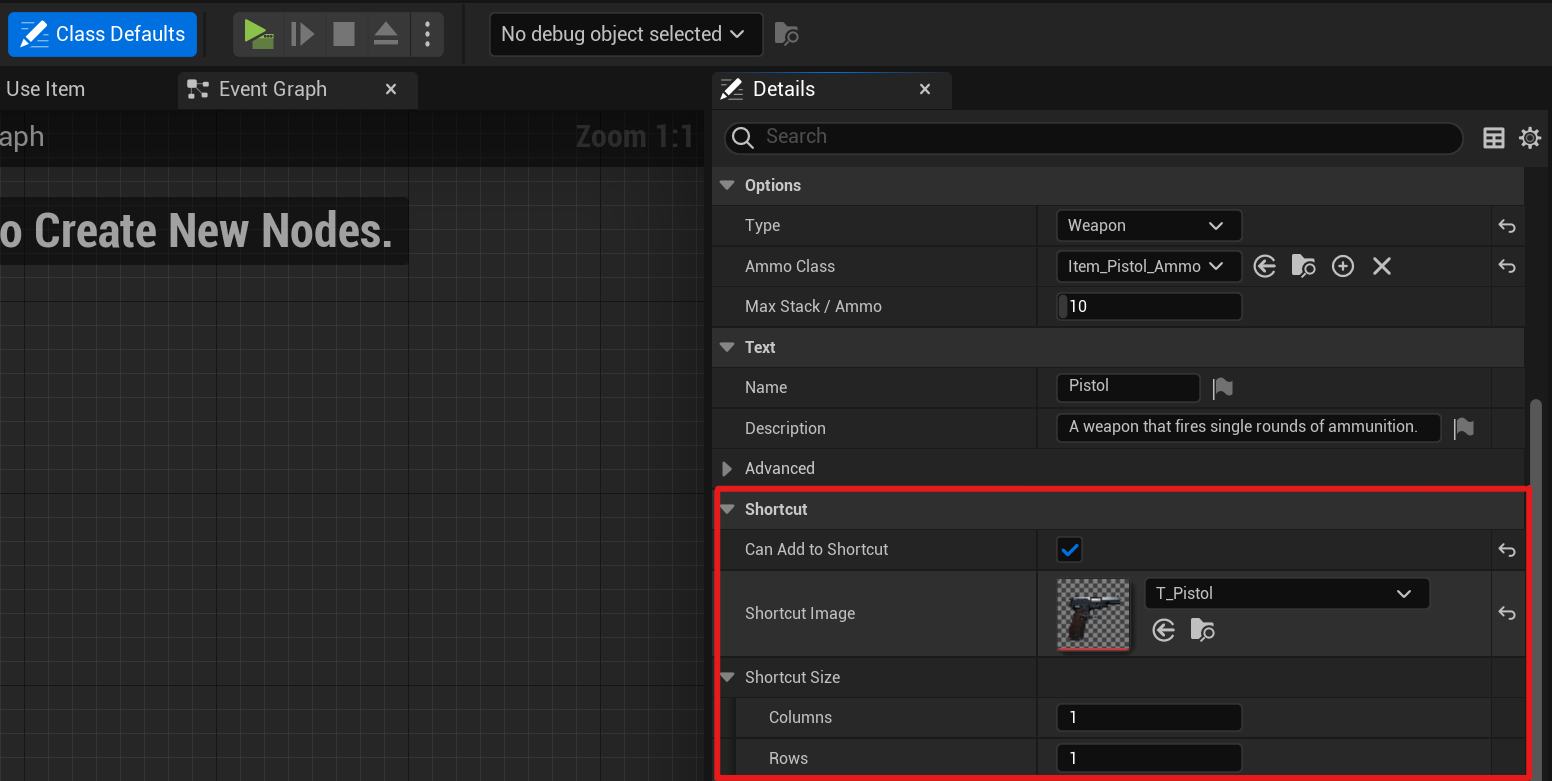Click the Rows value field
1552x781 pixels.
1149,758
